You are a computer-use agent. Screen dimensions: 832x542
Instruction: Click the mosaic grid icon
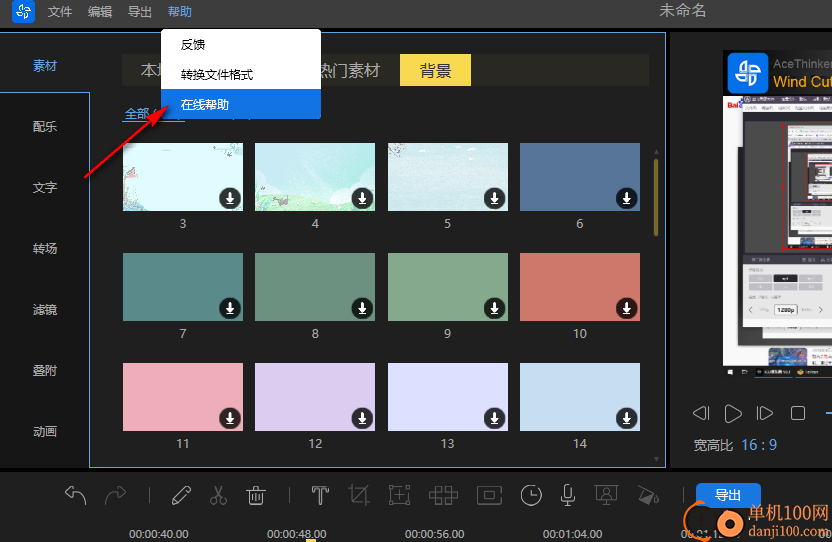click(443, 495)
